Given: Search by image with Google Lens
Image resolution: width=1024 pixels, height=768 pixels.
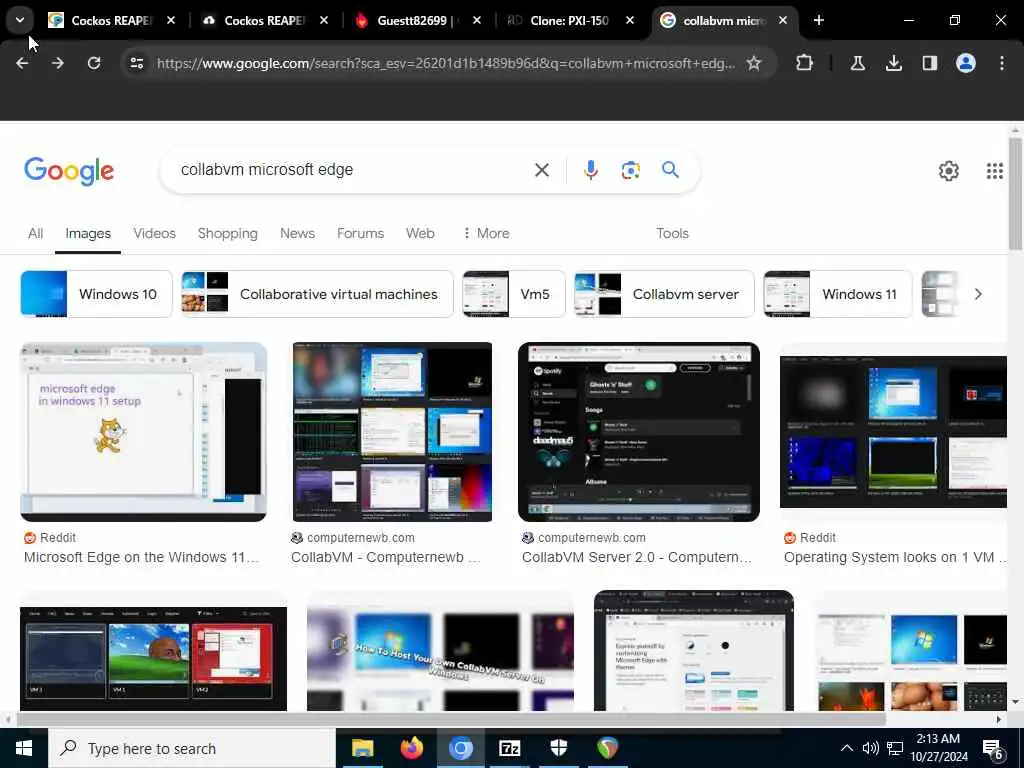Looking at the screenshot, I should 630,170.
